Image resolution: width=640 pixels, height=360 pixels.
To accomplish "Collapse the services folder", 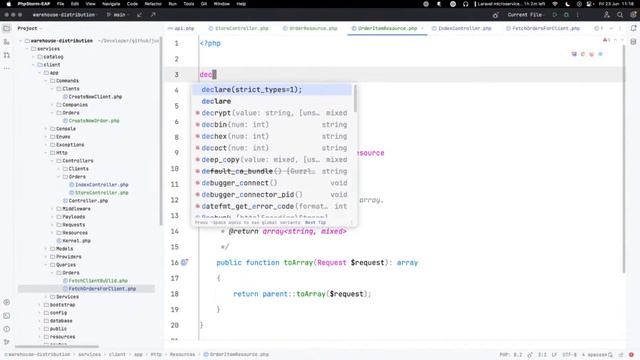I will click(27, 49).
